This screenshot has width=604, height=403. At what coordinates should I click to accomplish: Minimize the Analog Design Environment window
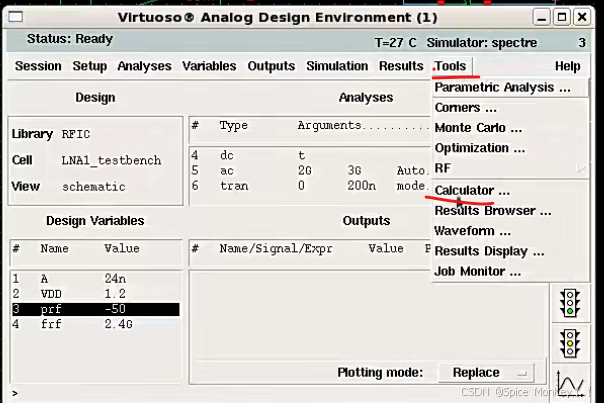(x=542, y=17)
